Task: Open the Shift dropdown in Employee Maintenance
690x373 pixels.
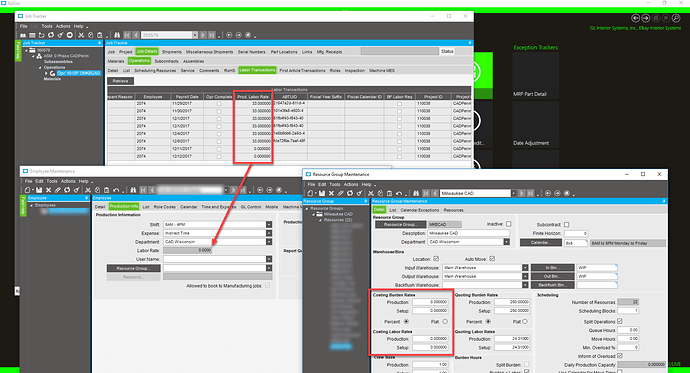Action: (x=269, y=224)
